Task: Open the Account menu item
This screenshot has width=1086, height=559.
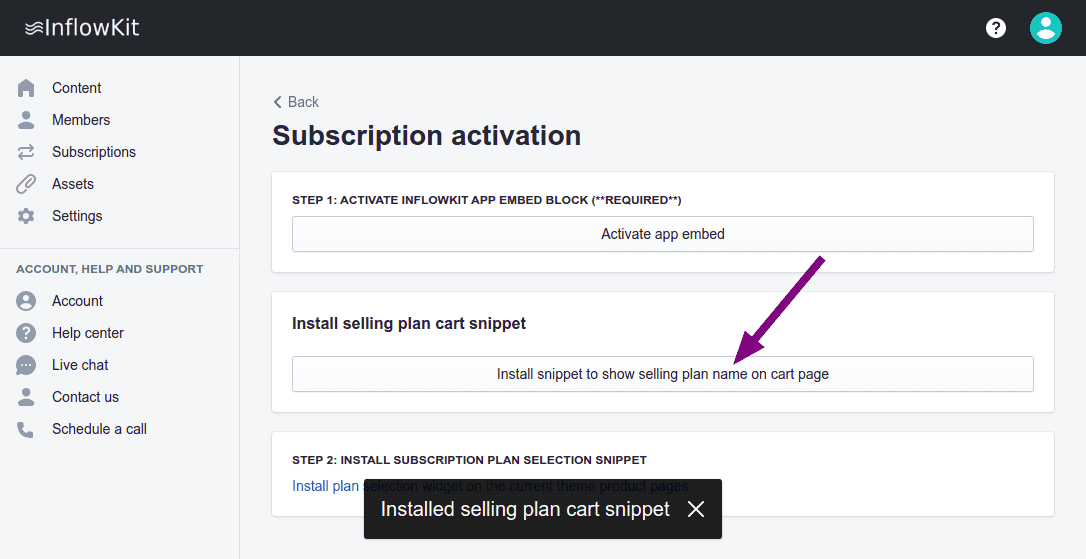Action: click(x=77, y=301)
